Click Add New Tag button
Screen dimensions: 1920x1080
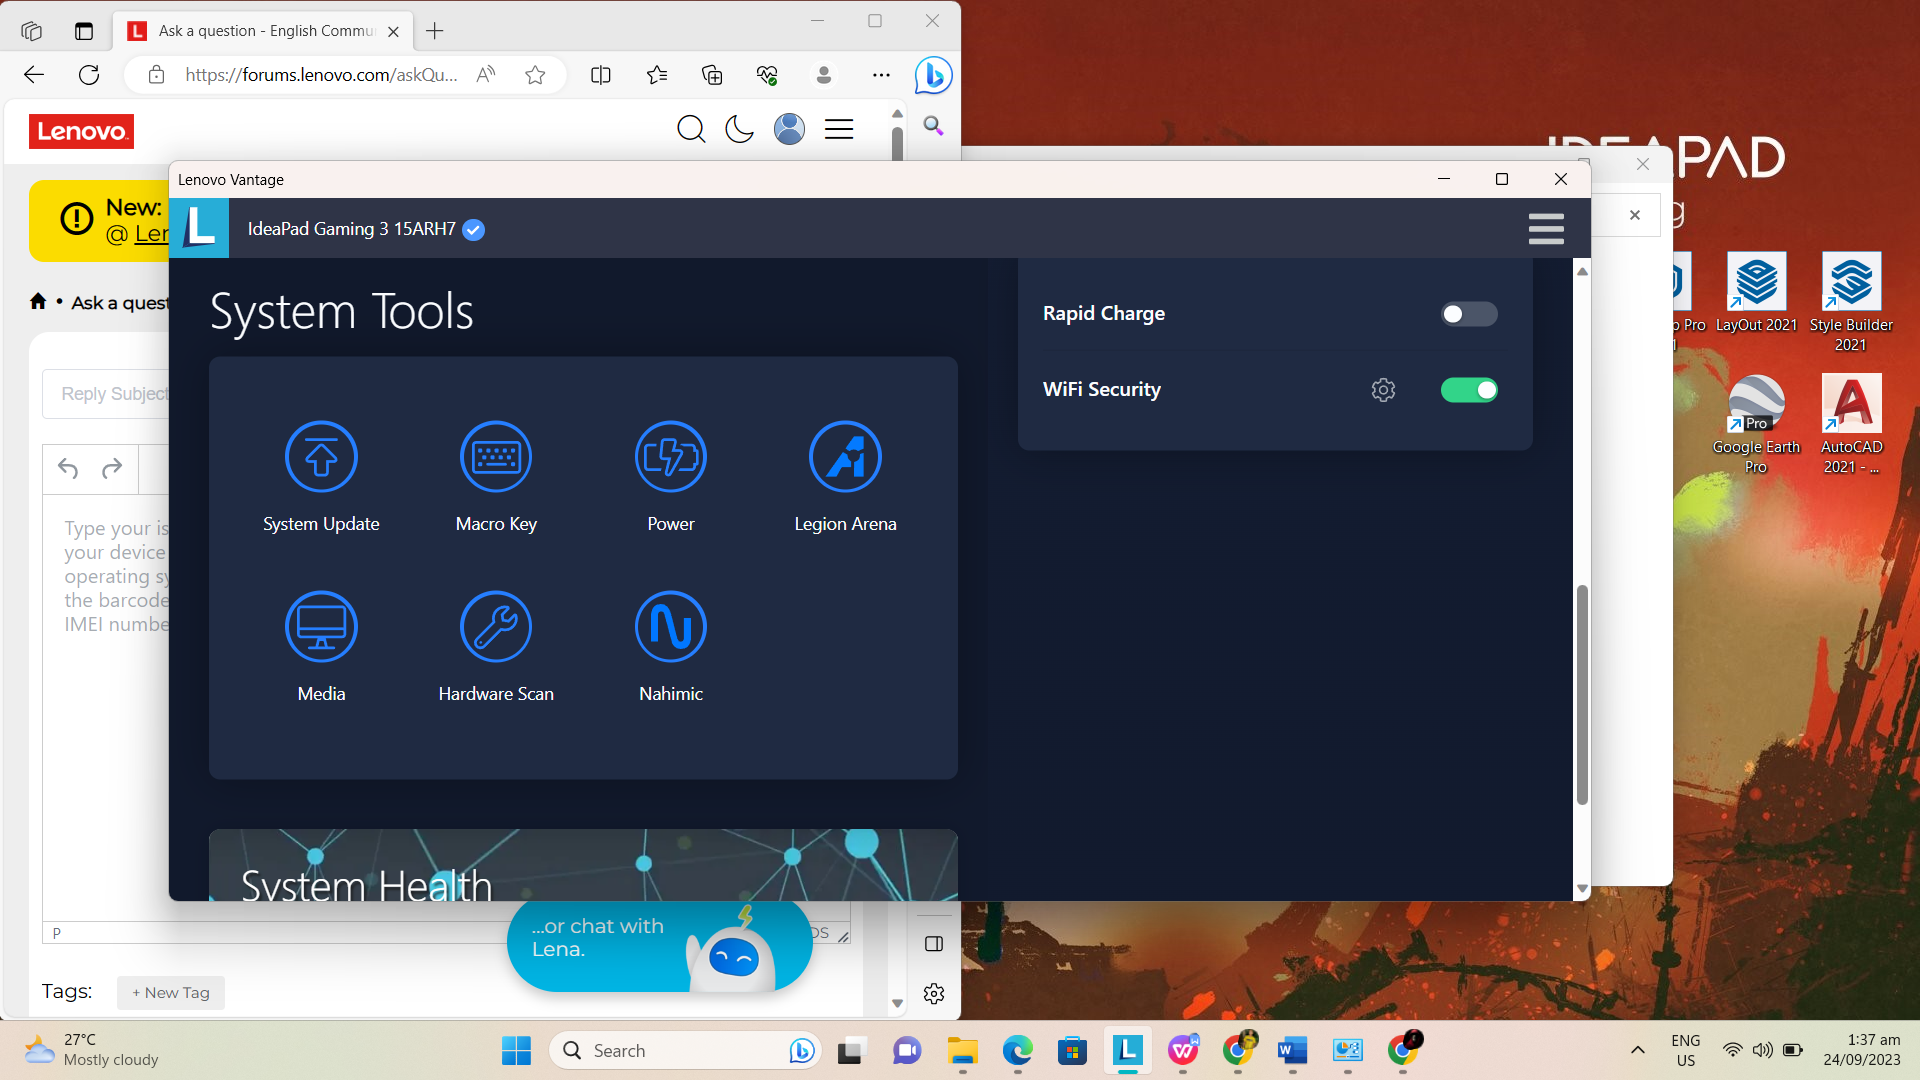pyautogui.click(x=169, y=993)
